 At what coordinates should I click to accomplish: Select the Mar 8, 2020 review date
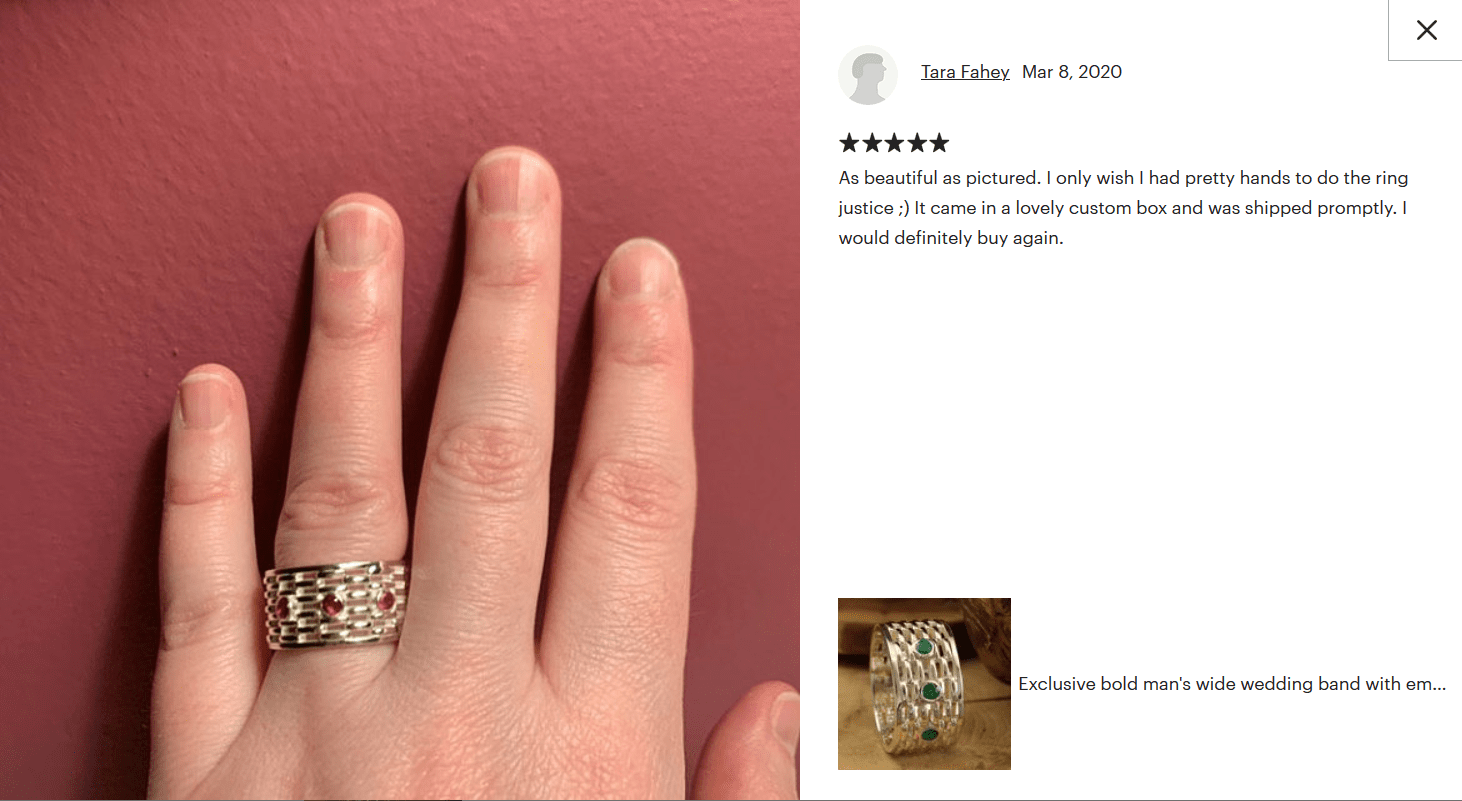(1072, 72)
